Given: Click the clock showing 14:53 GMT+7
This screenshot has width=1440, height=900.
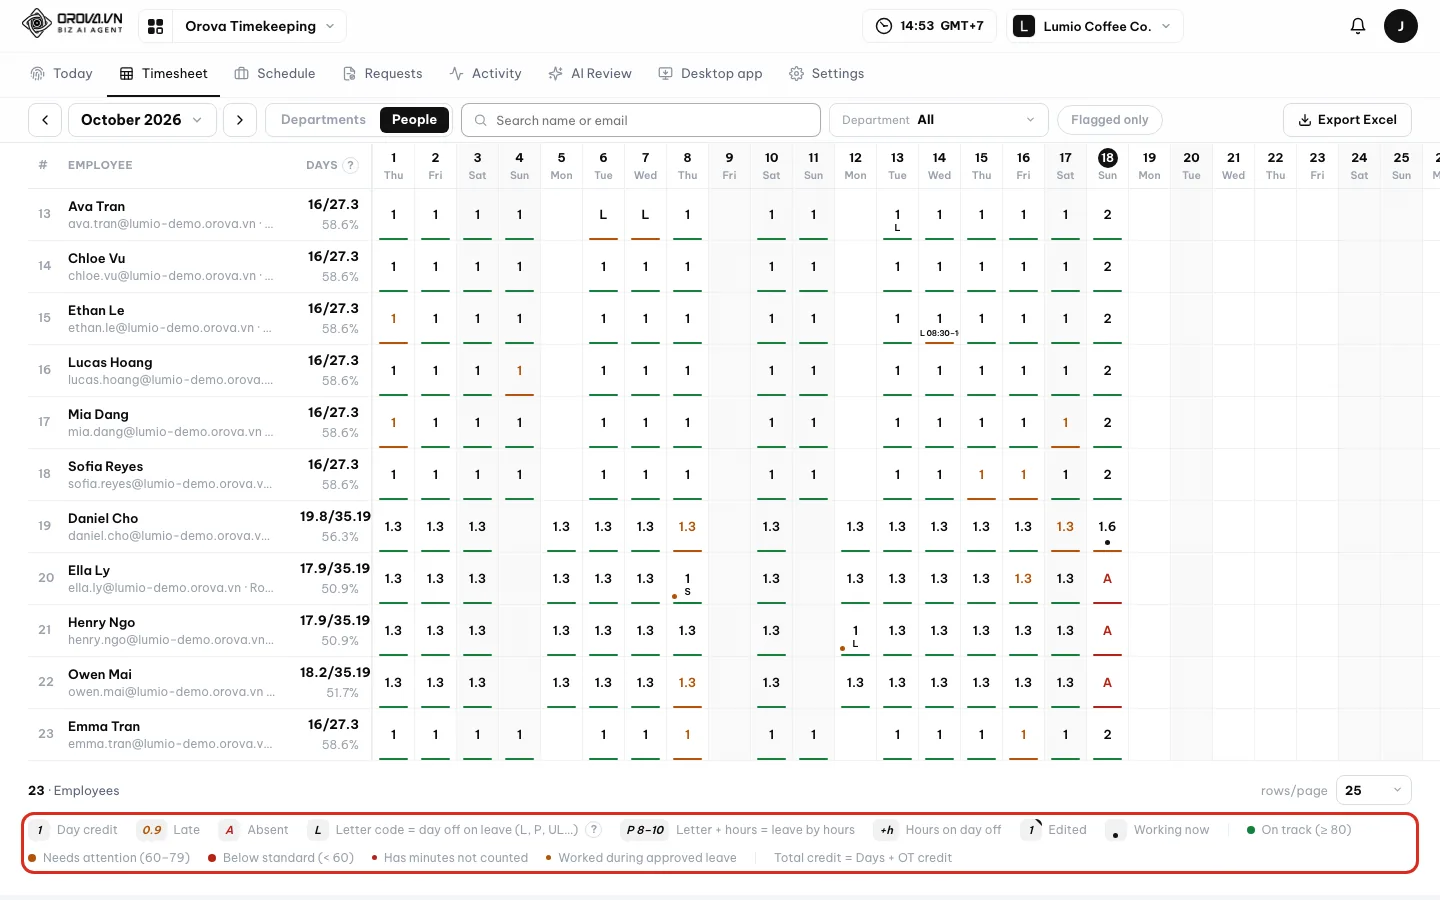Looking at the screenshot, I should pos(929,26).
